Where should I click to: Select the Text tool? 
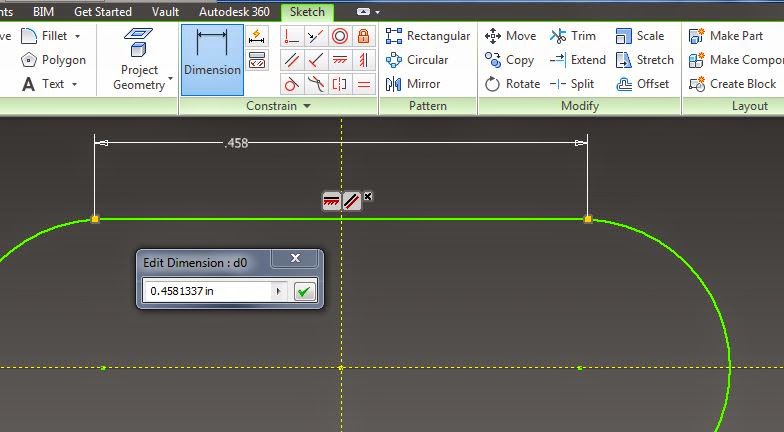(x=43, y=84)
